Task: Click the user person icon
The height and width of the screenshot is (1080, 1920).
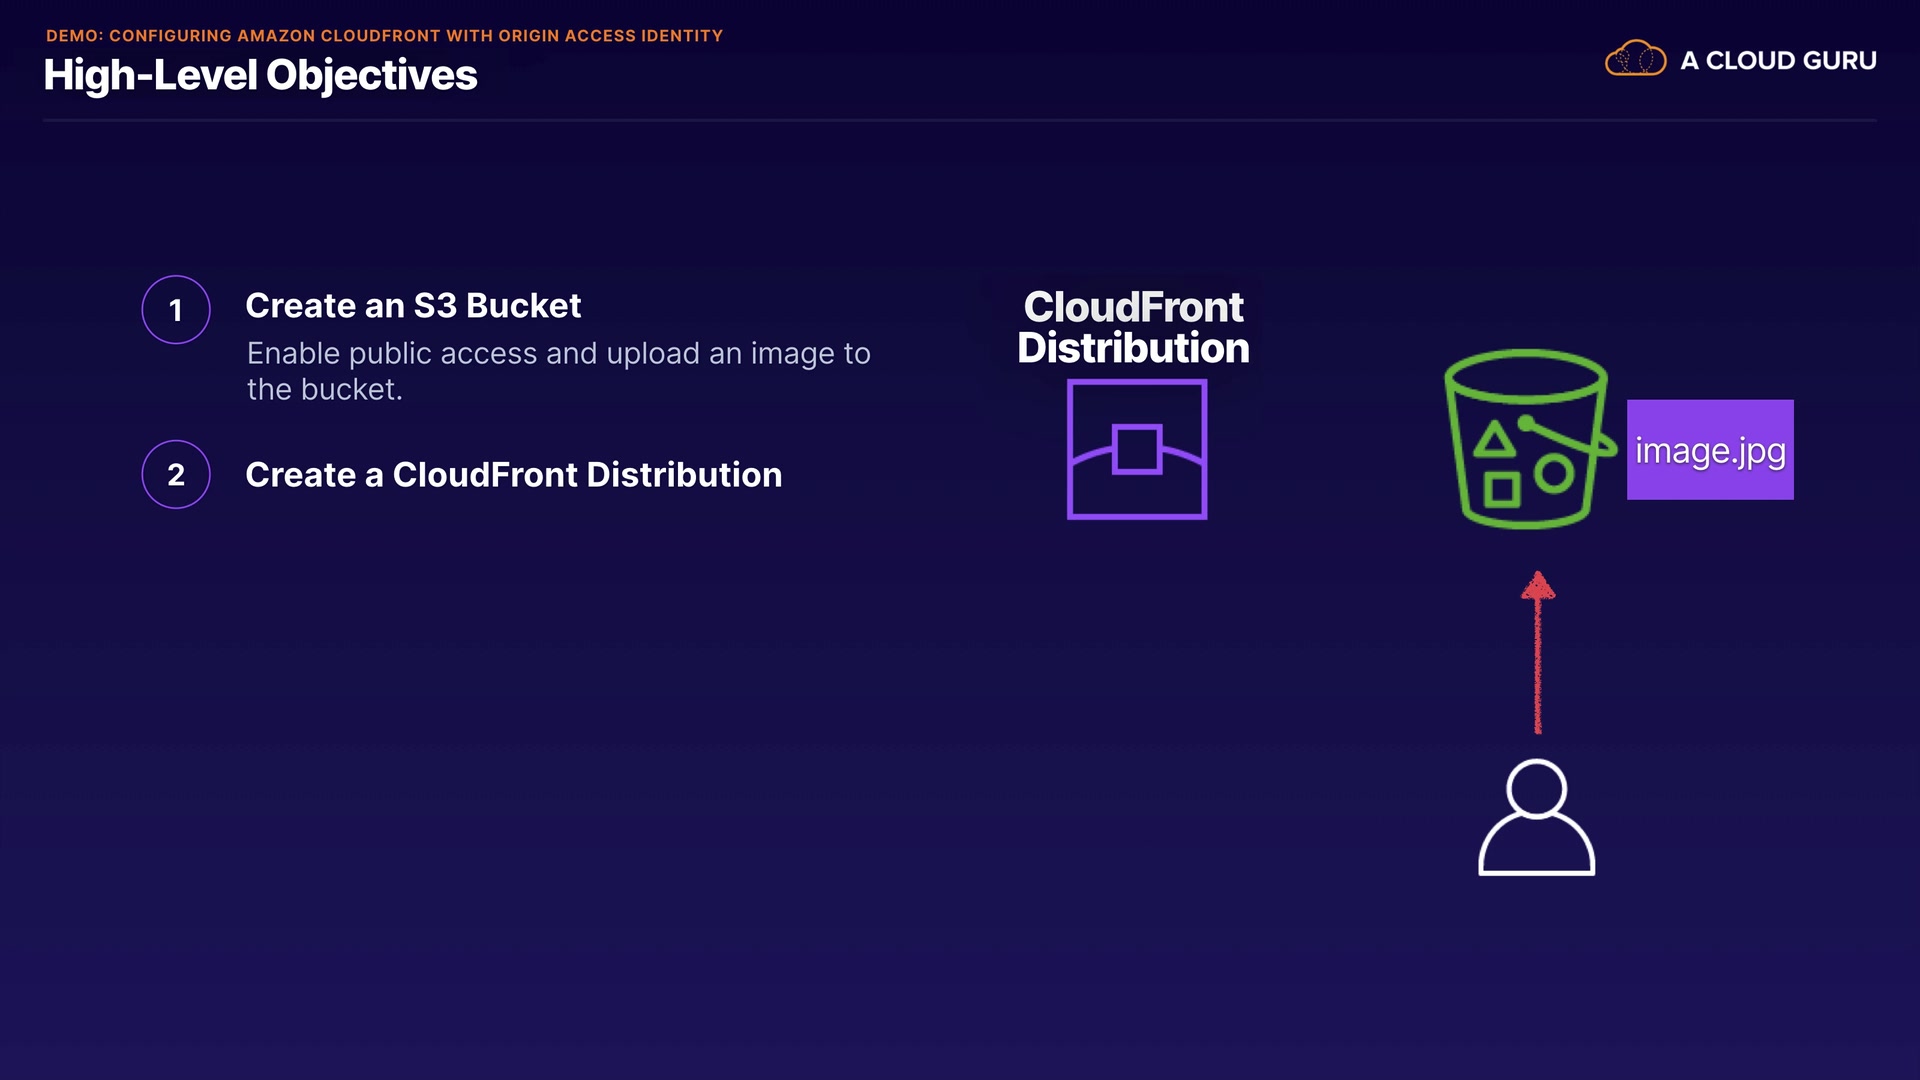Action: (1536, 818)
